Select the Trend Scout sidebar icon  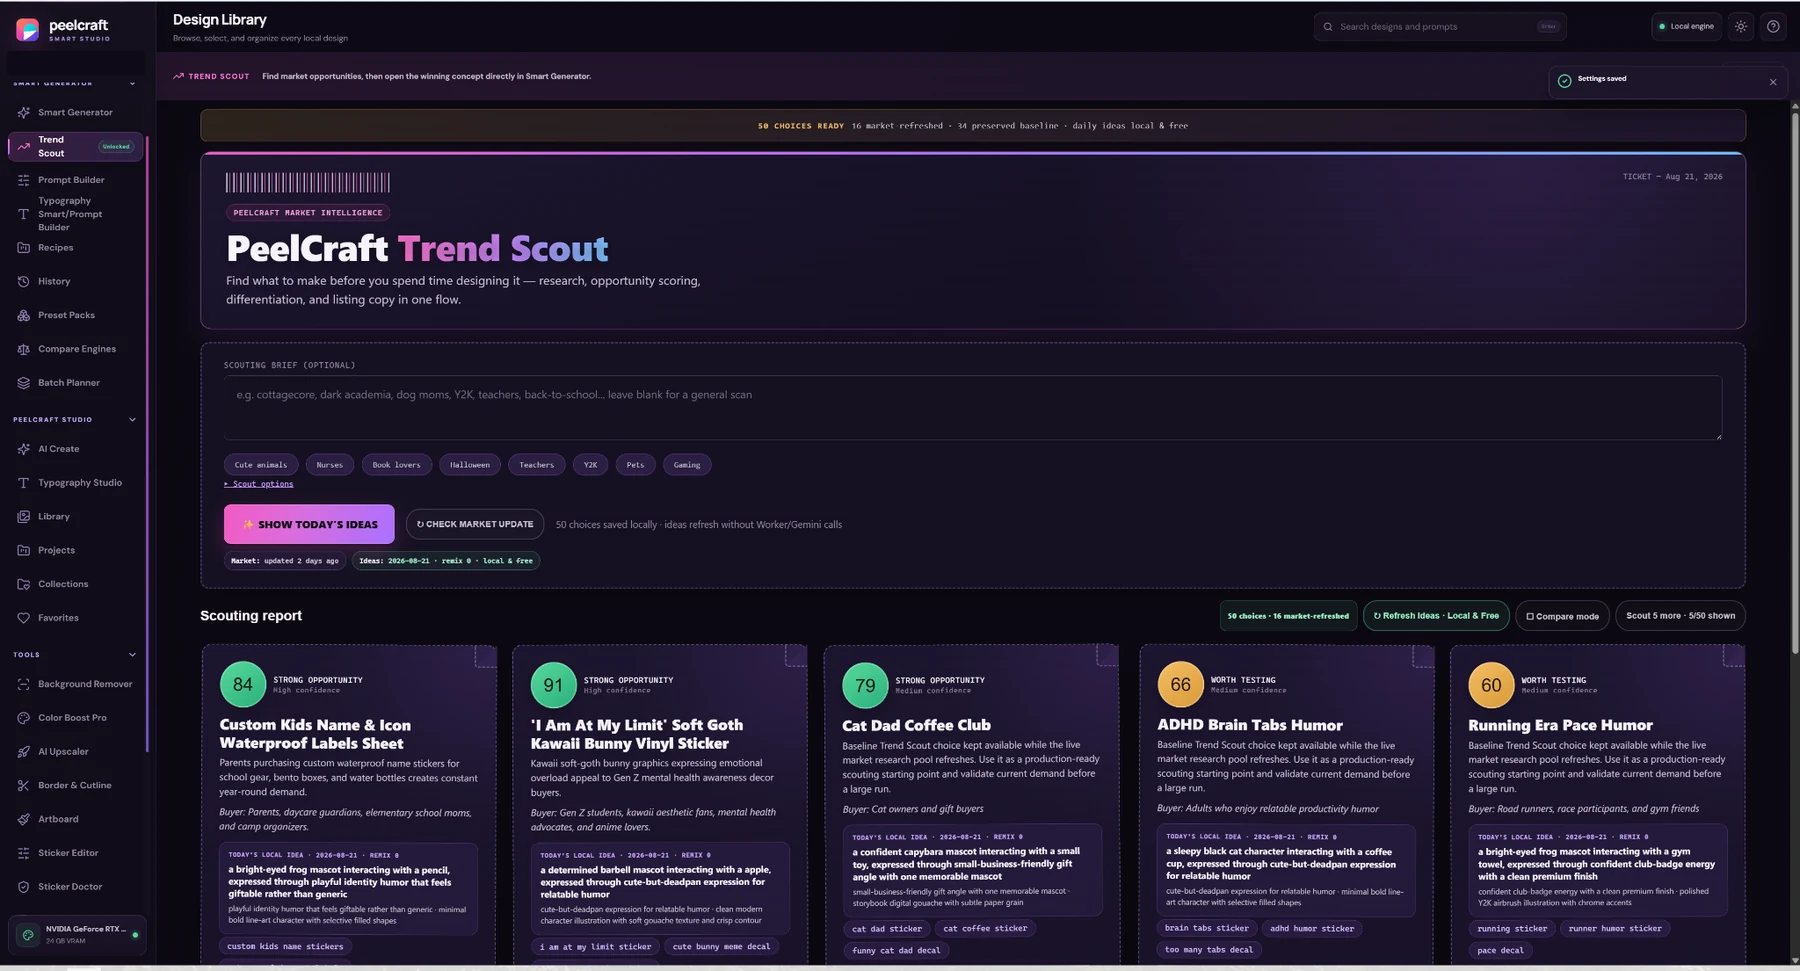click(x=23, y=147)
